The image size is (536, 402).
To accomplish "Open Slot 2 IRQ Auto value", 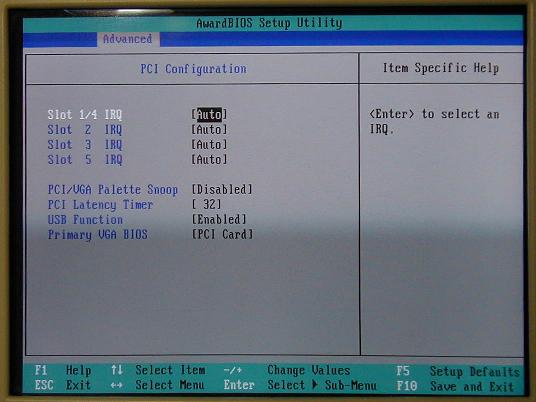I will point(209,130).
